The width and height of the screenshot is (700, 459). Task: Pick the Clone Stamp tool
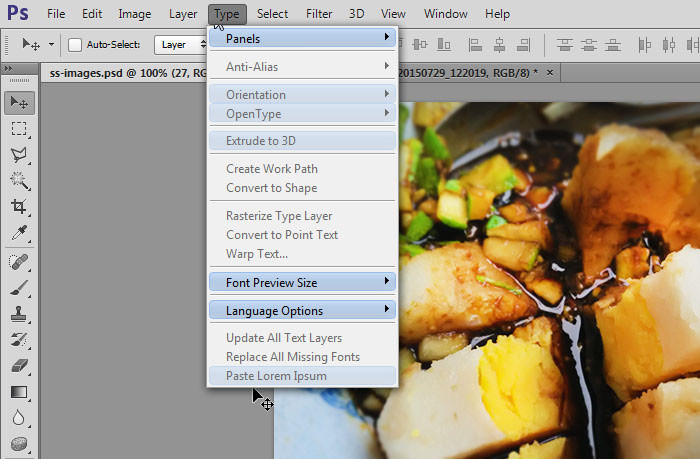tap(19, 314)
